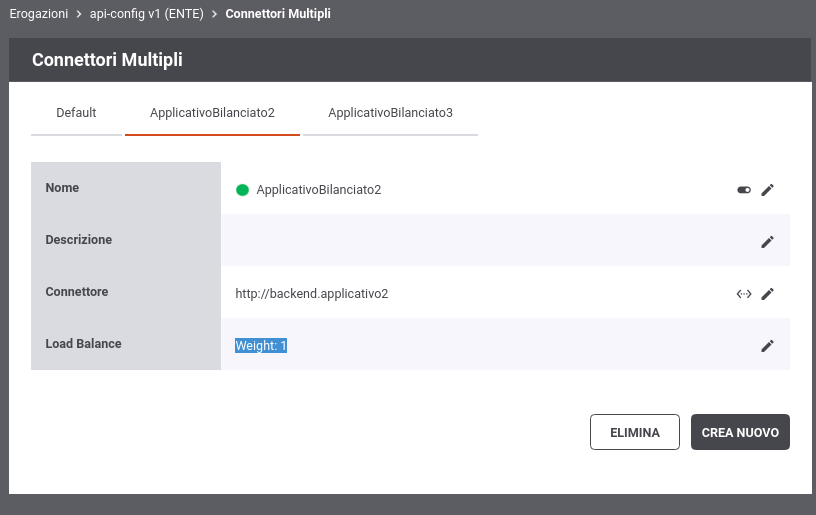816x515 pixels.
Task: Click the breadcrumb chevron after Erogazioni
Action: click(79, 14)
